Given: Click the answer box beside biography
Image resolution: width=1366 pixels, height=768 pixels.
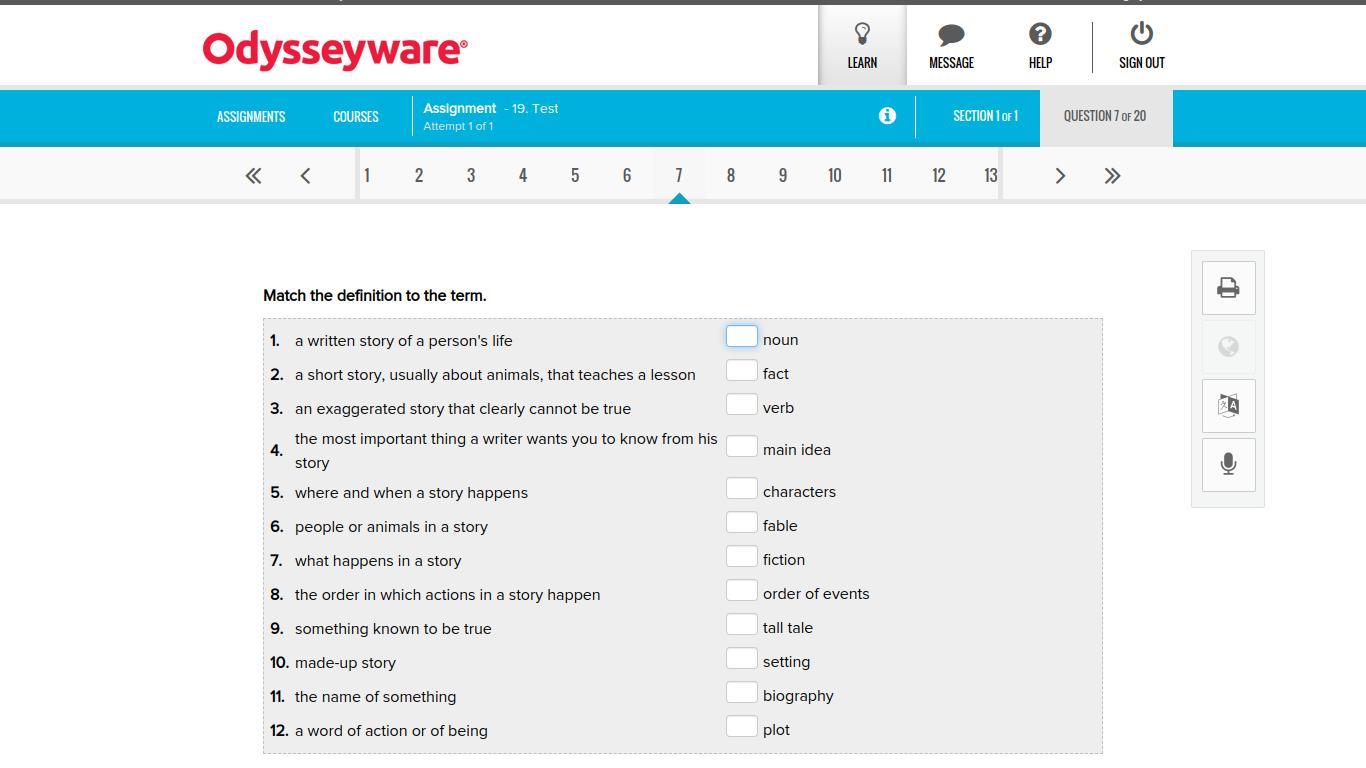Looking at the screenshot, I should [x=741, y=693].
